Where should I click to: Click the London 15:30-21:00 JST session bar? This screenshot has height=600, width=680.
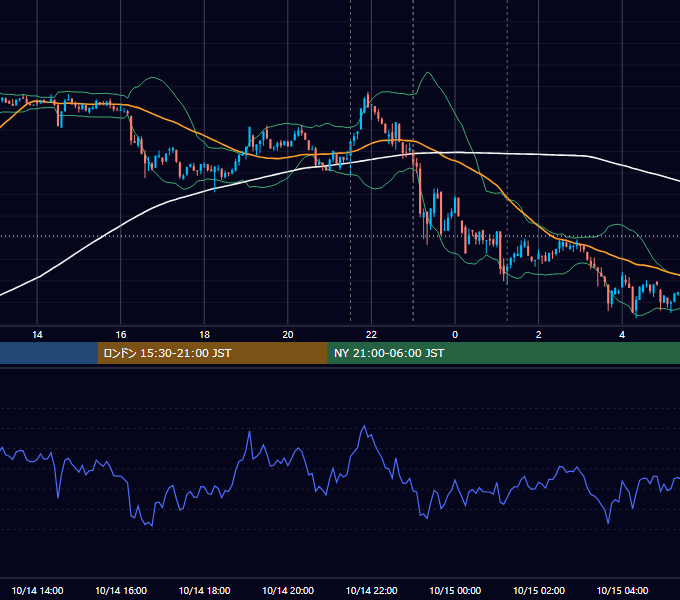(x=212, y=353)
